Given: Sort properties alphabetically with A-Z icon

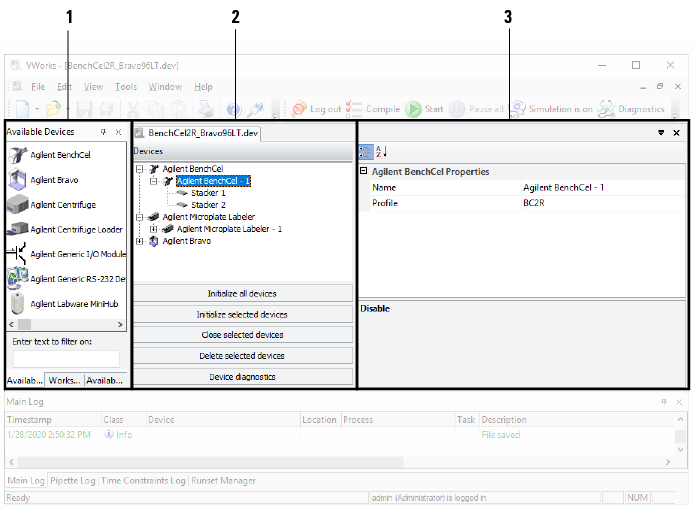Looking at the screenshot, I should coord(381,152).
